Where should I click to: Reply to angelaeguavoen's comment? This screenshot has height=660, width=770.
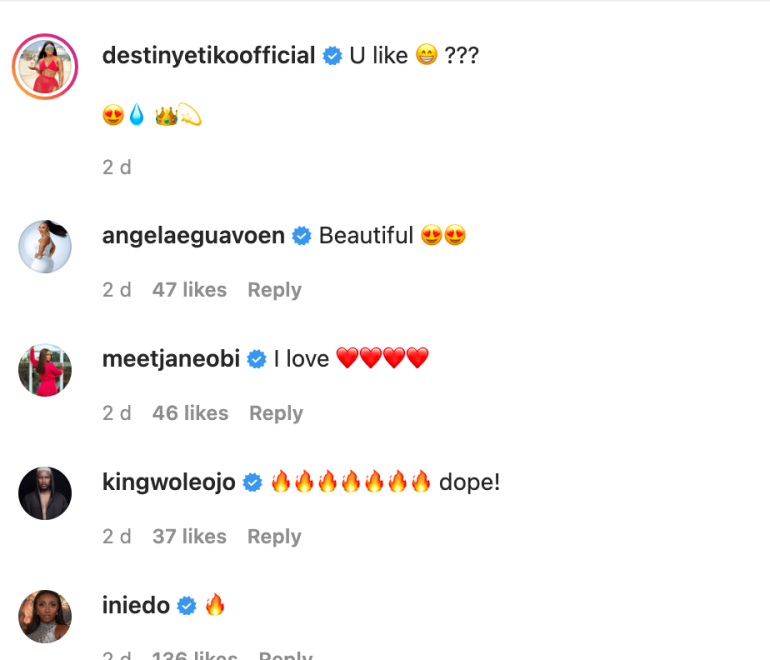274,290
